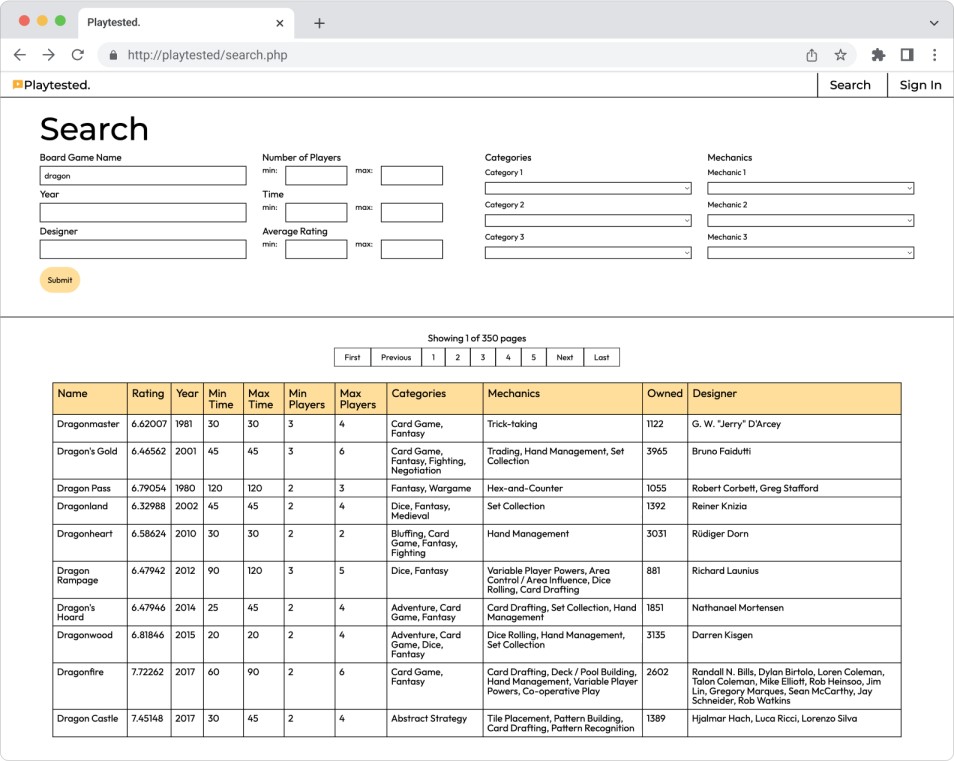Expand the Category 1 dropdown

tap(588, 188)
